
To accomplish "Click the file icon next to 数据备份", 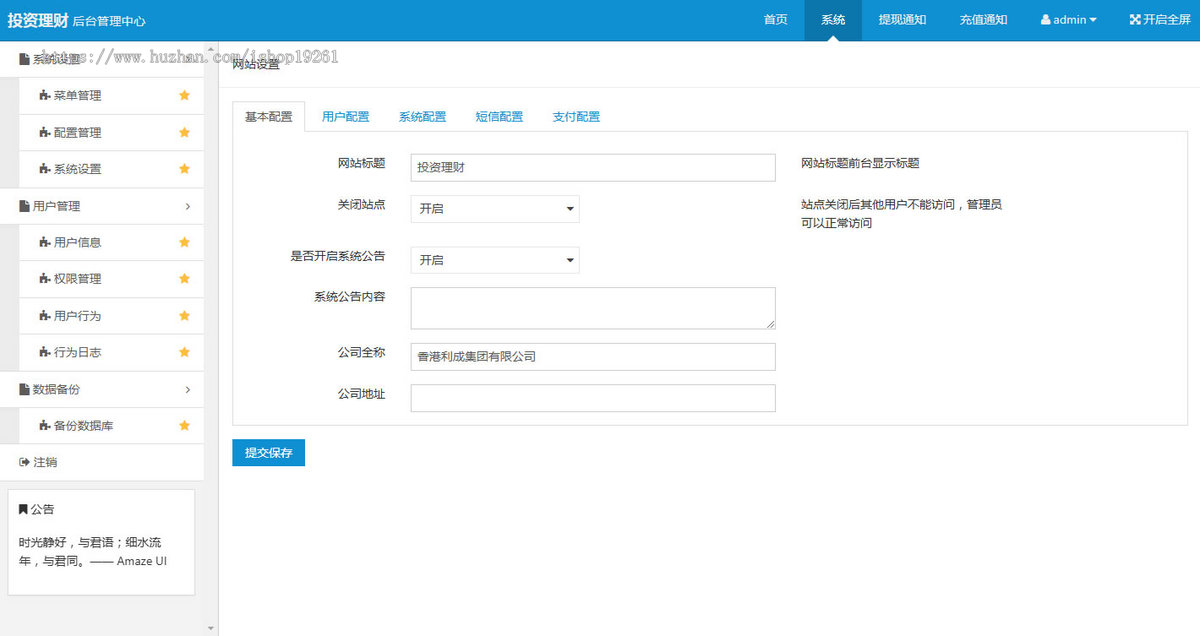I will 24,389.
